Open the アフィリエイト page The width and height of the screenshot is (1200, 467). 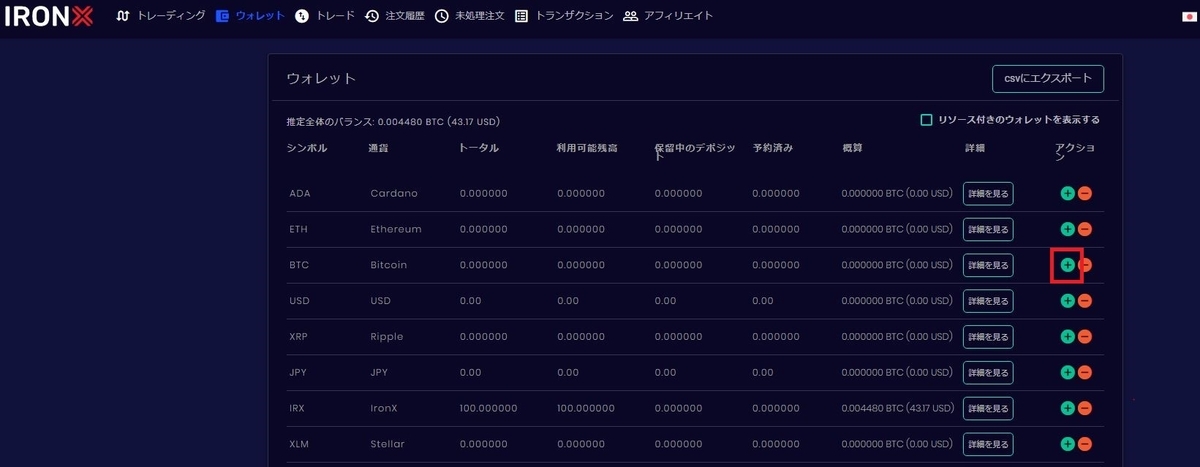click(x=668, y=16)
